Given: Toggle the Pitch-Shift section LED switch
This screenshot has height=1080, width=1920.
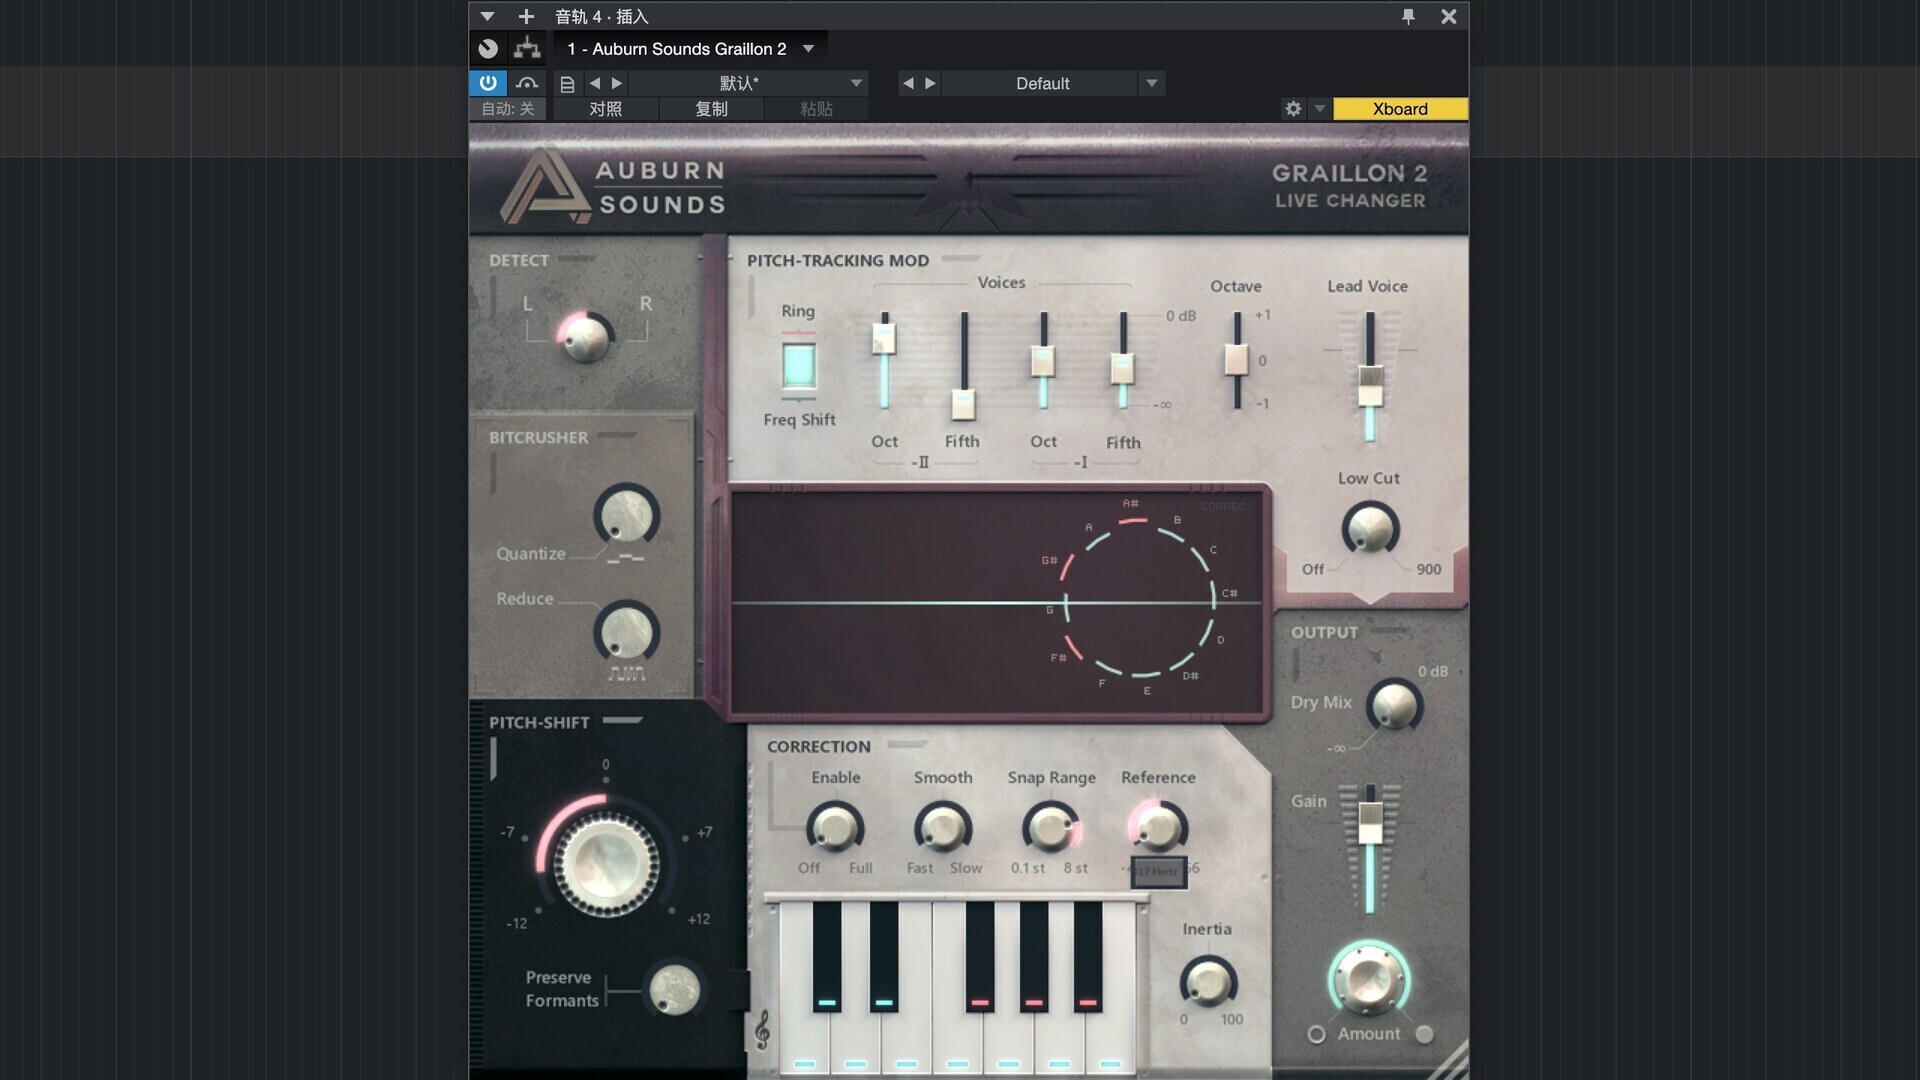Looking at the screenshot, I should tap(622, 720).
